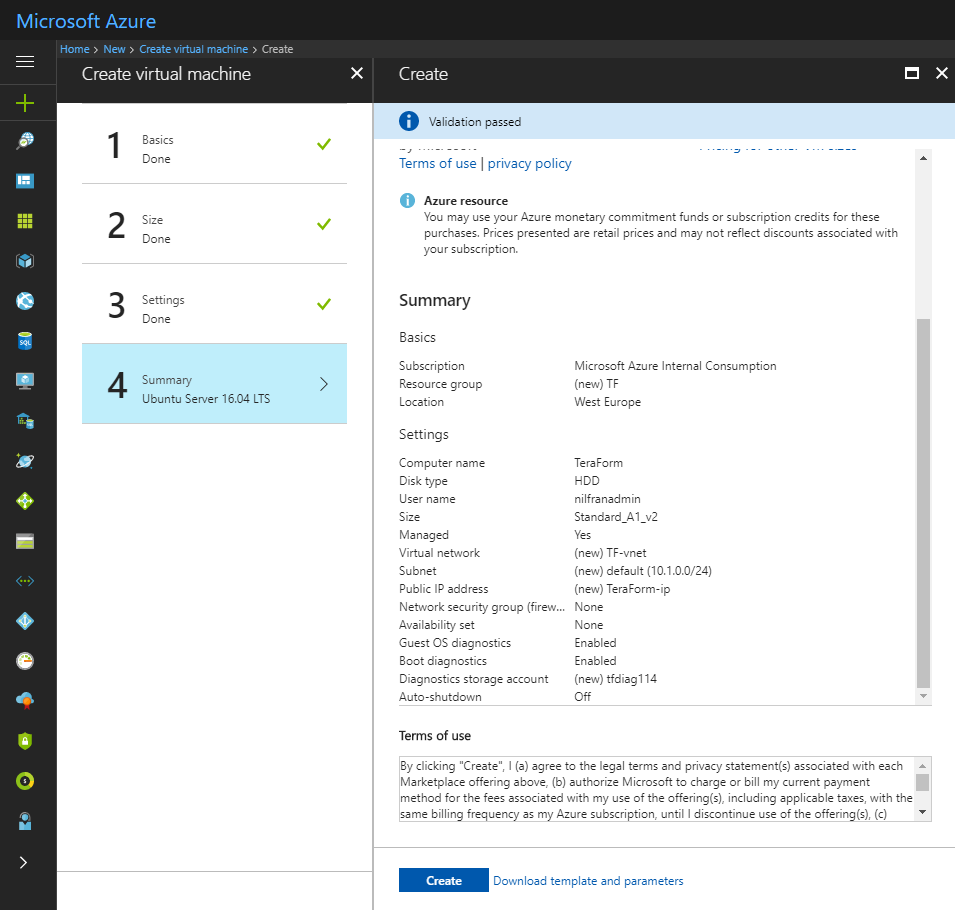The height and width of the screenshot is (910, 955).
Task: Open the globe with magnifier sidebar icon
Action: (25, 141)
